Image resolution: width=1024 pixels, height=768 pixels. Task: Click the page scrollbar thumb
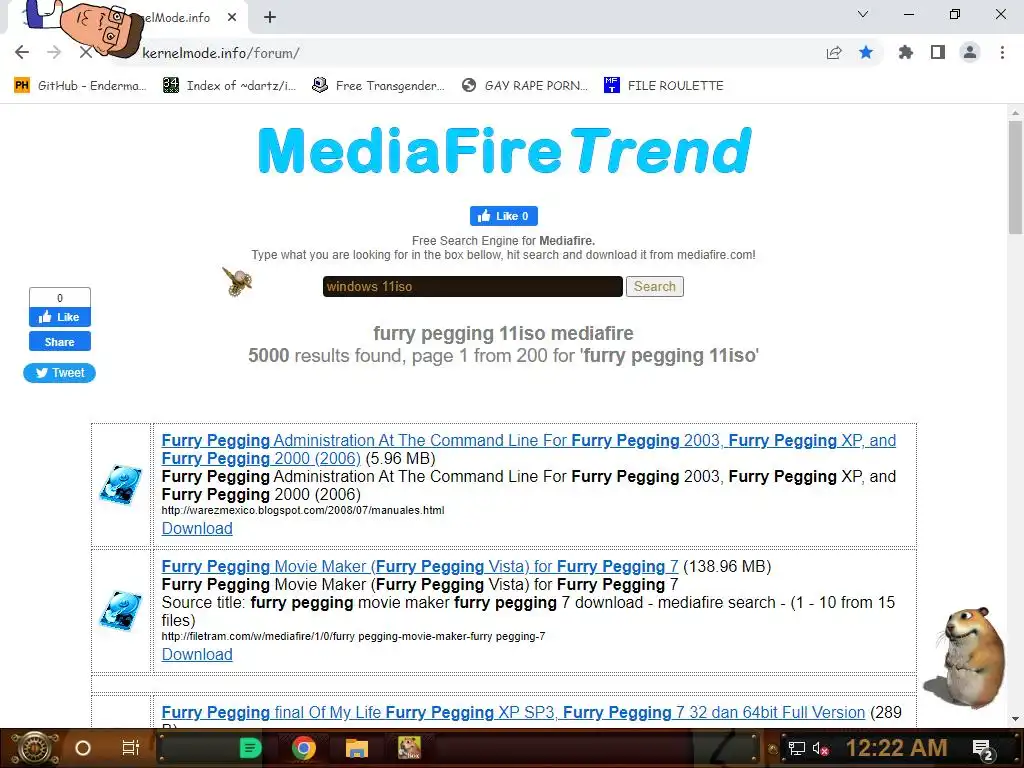[1015, 176]
